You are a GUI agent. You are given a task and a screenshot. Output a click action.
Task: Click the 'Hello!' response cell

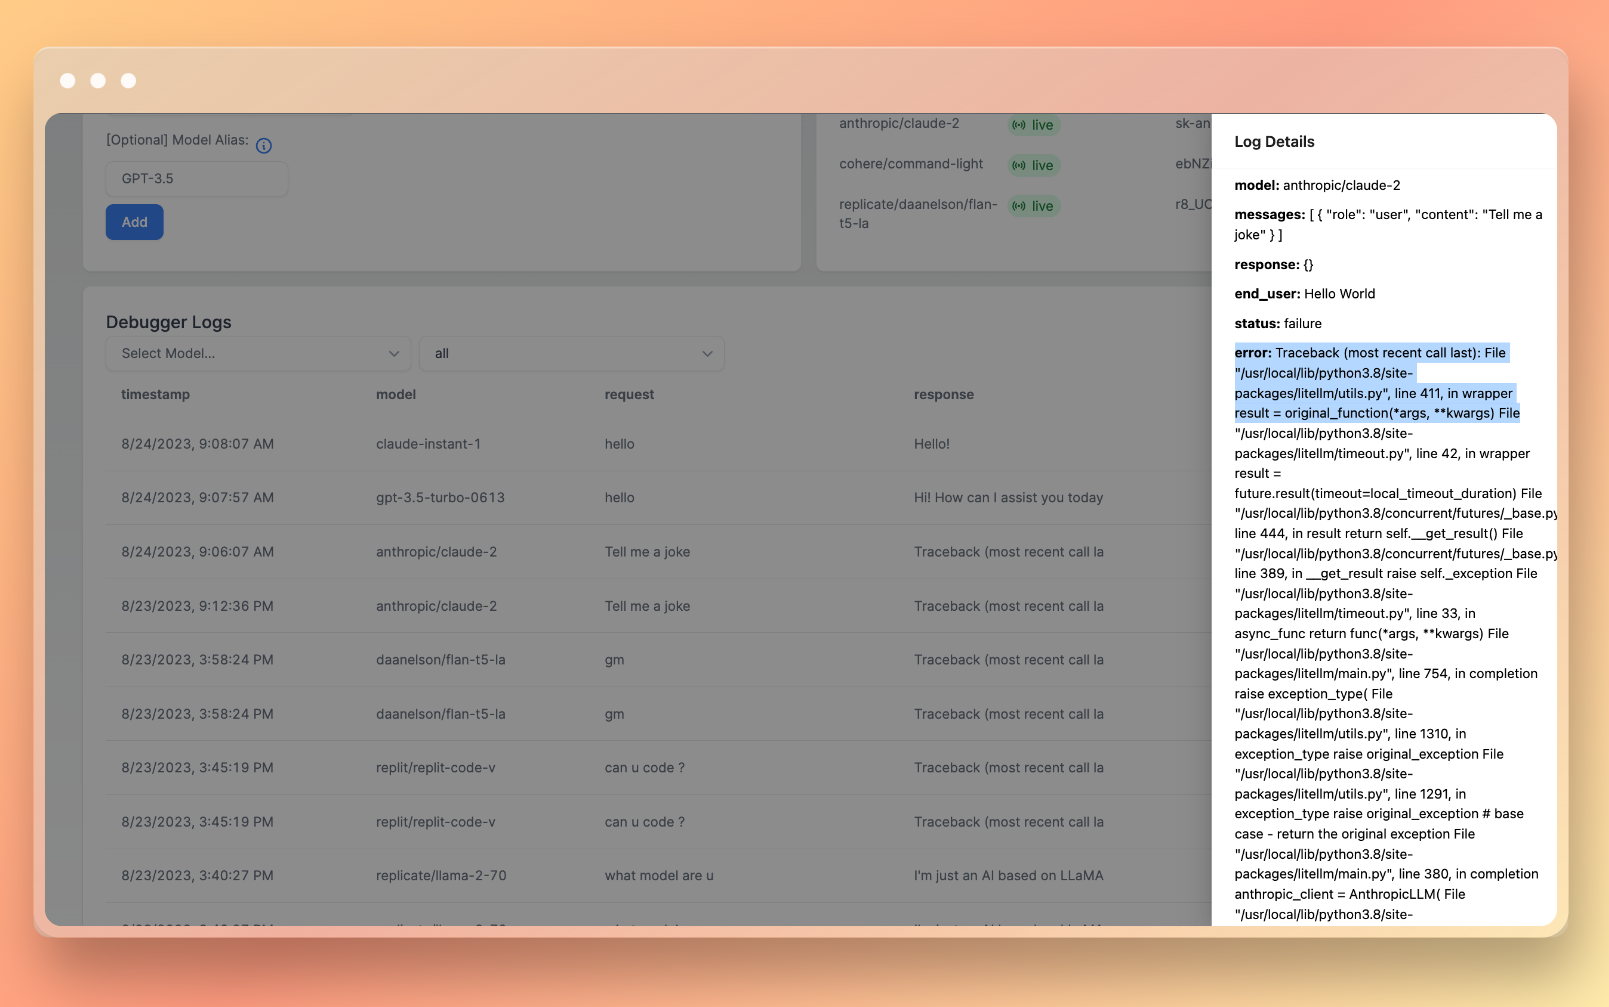coord(932,444)
